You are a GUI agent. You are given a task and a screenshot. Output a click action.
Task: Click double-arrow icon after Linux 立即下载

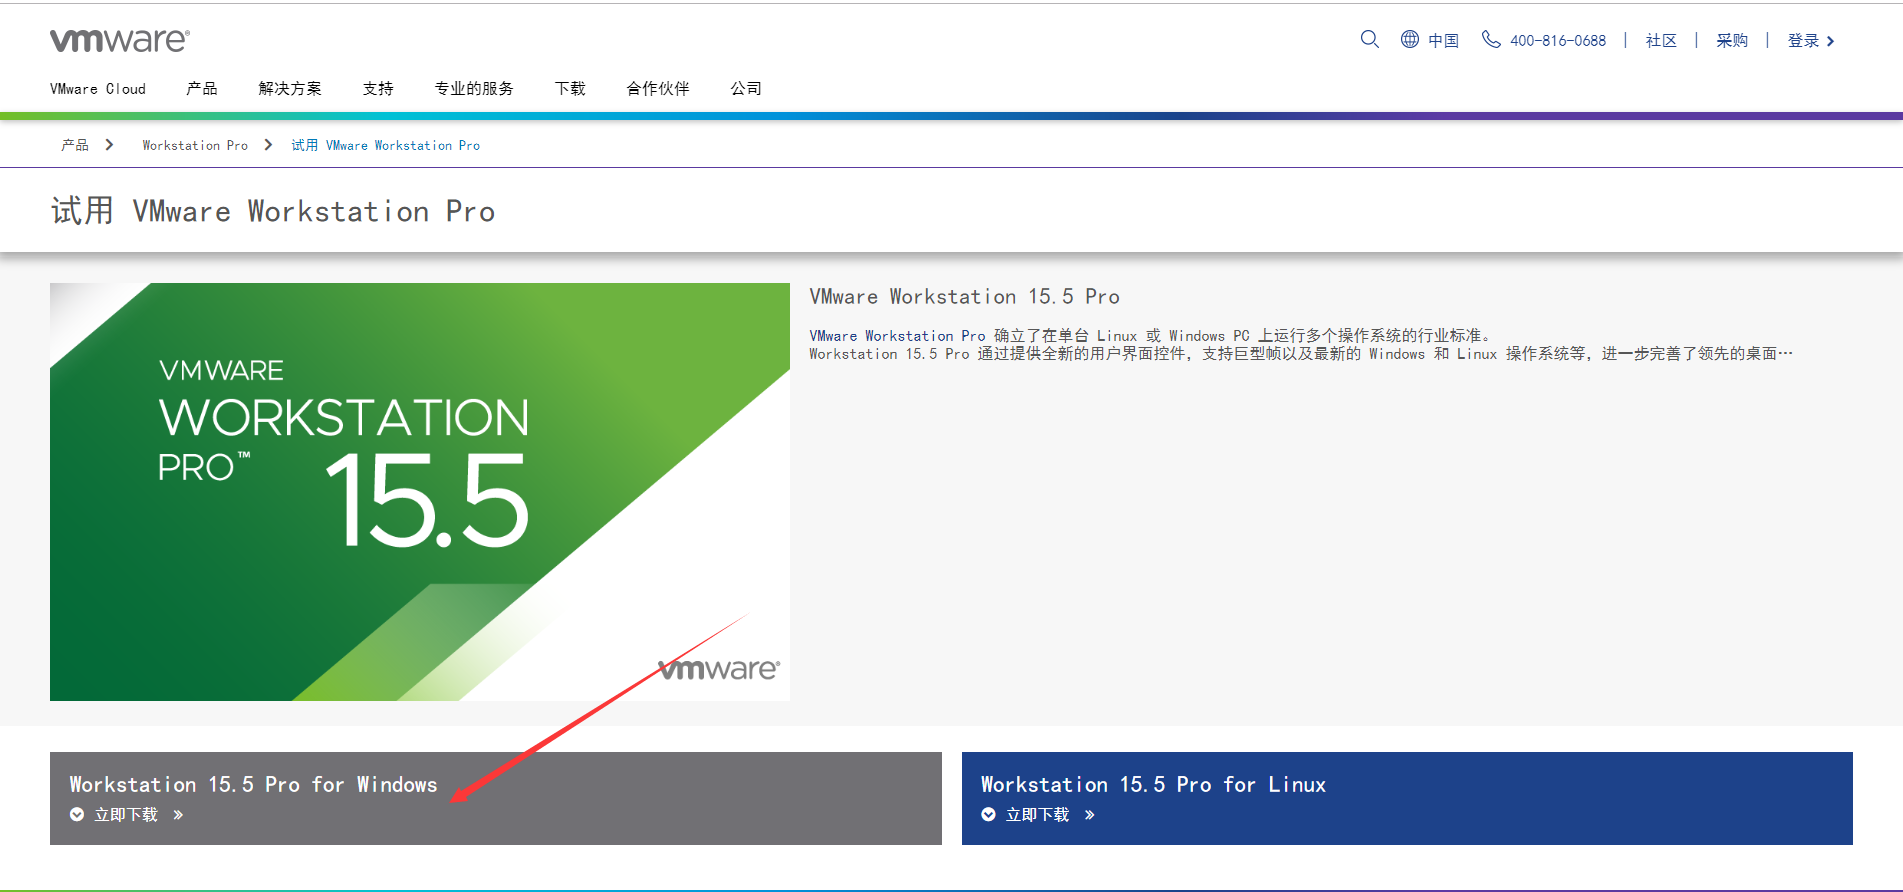click(1089, 815)
